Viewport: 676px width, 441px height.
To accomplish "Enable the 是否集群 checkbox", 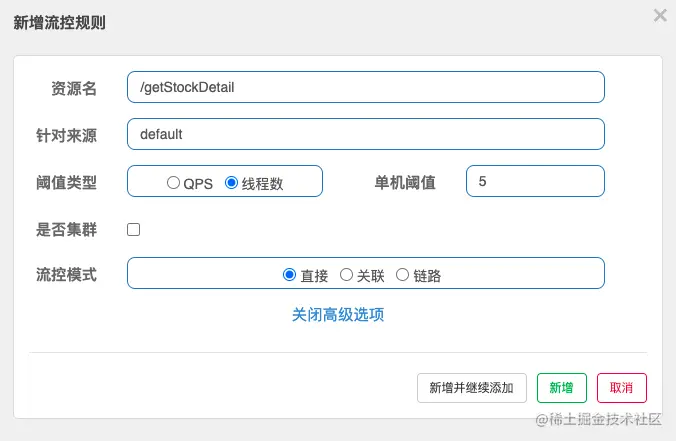I will point(134,229).
